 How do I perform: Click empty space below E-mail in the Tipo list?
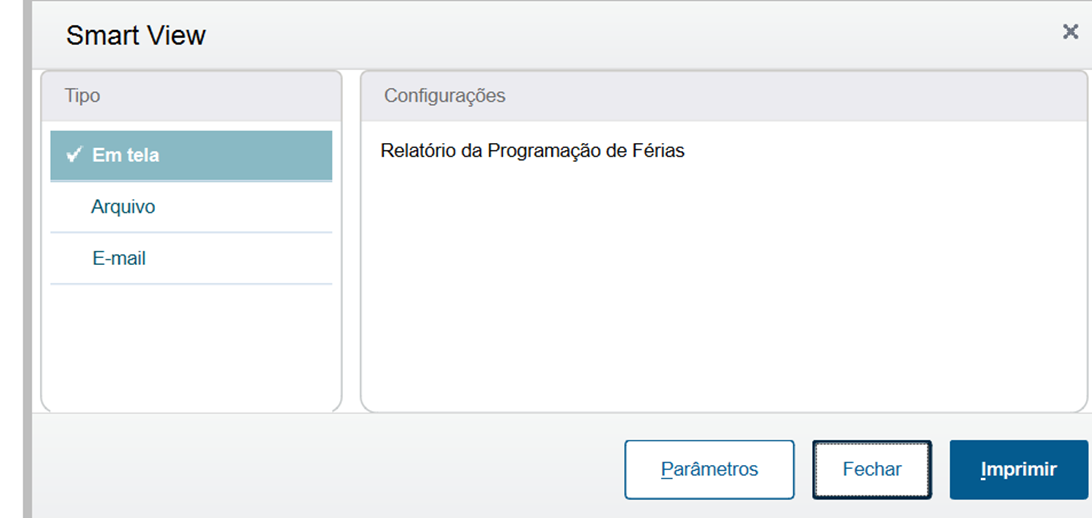(190, 345)
